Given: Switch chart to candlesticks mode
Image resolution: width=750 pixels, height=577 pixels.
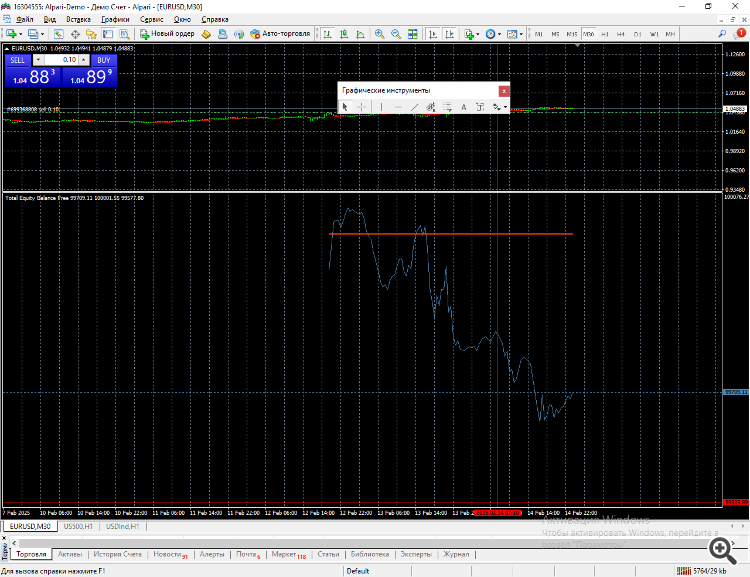Looking at the screenshot, I should click(344, 34).
